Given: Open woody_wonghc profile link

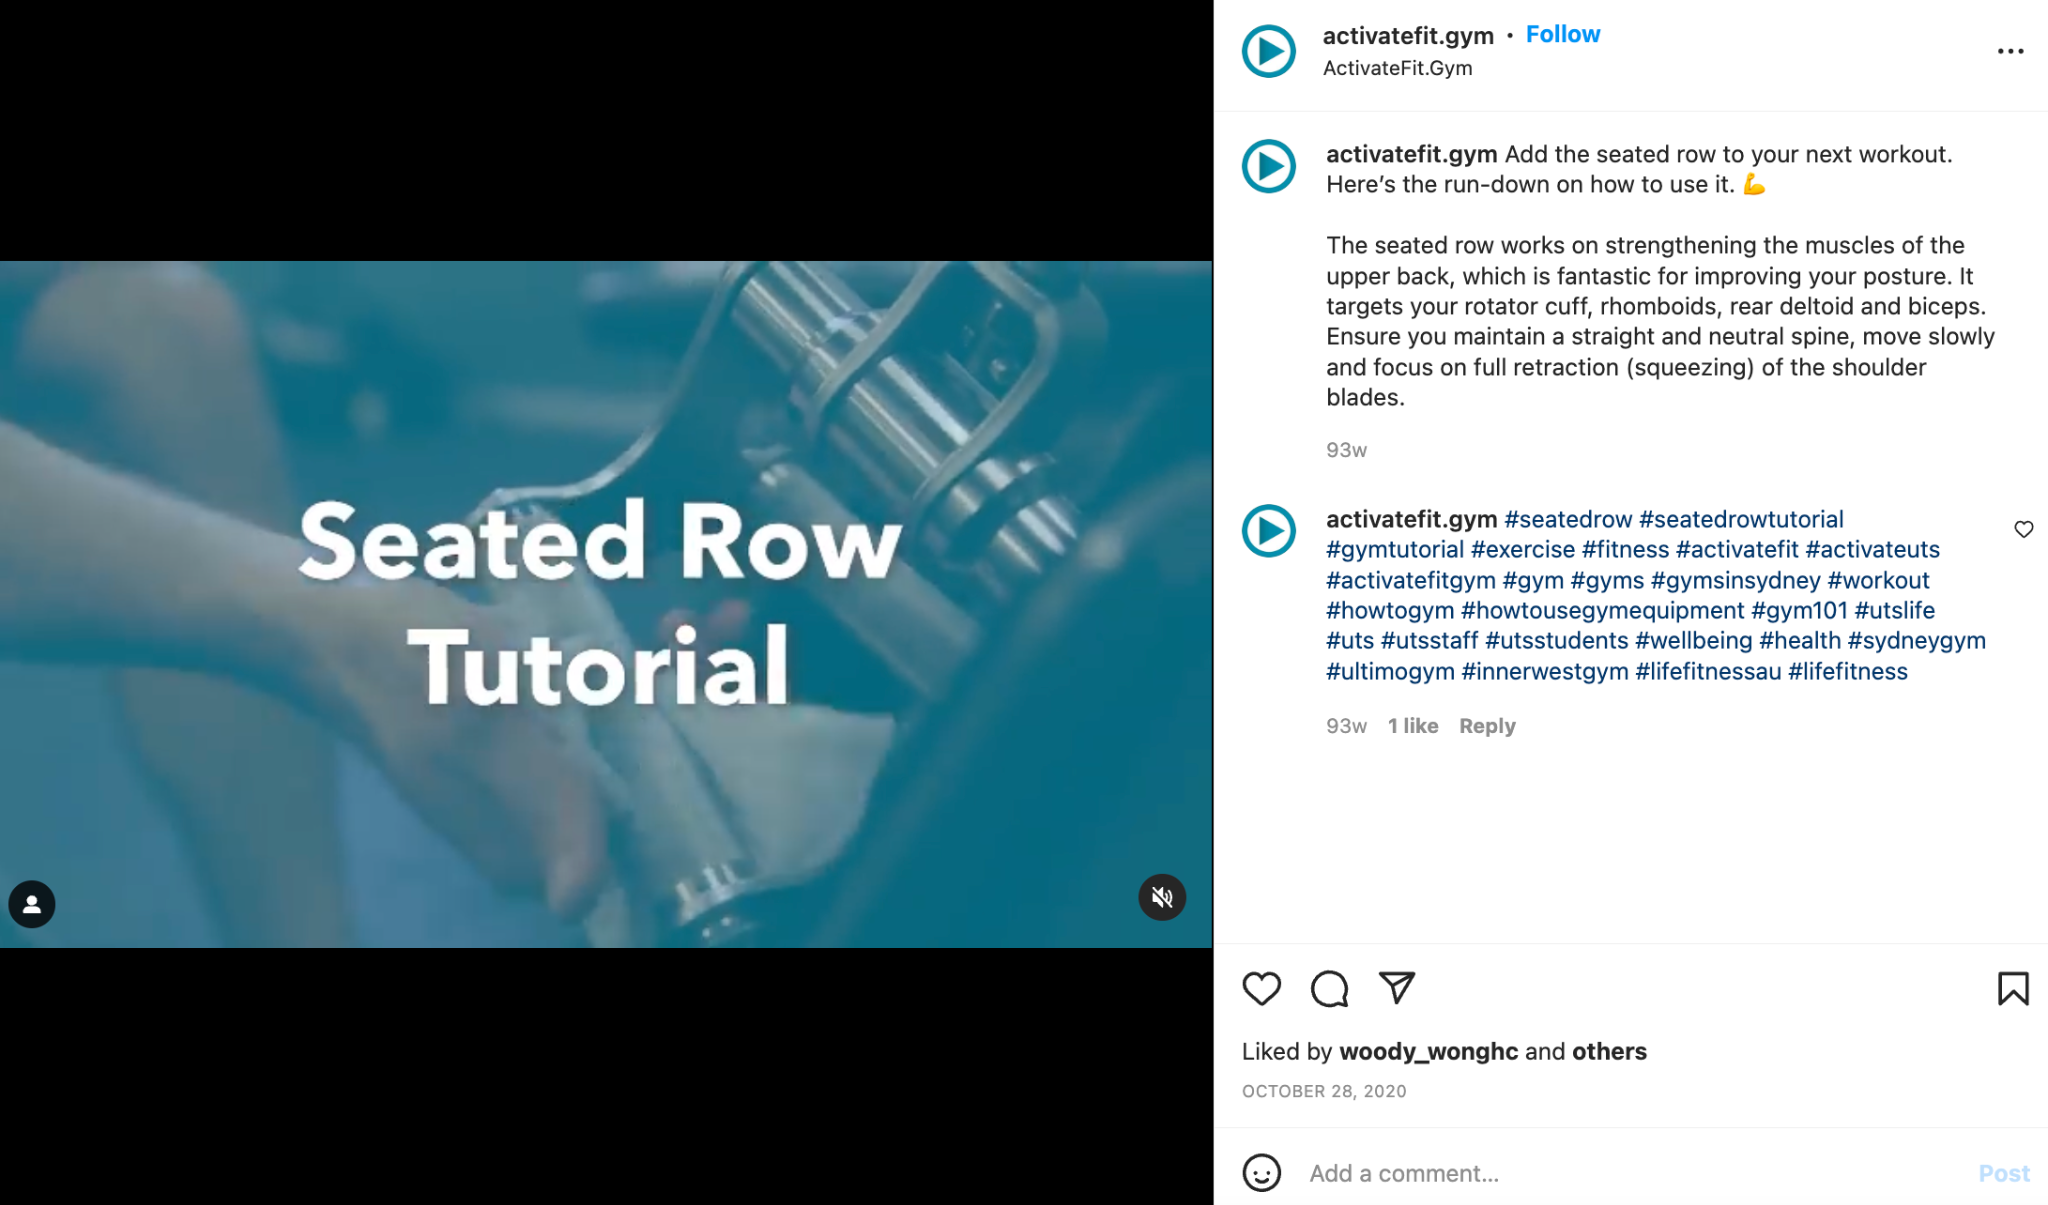Looking at the screenshot, I should (x=1428, y=1051).
